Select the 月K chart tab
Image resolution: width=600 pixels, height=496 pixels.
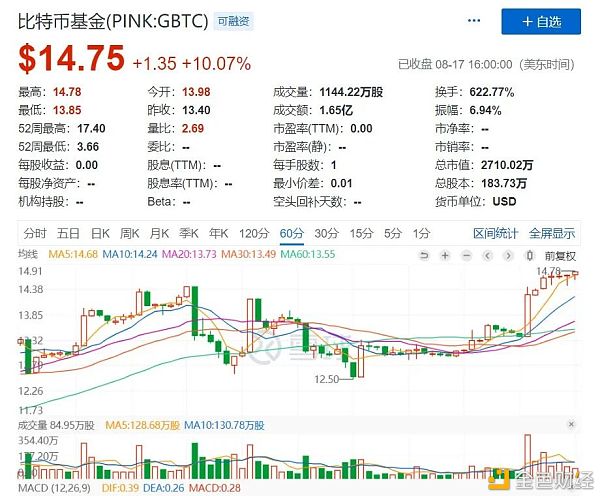(159, 233)
